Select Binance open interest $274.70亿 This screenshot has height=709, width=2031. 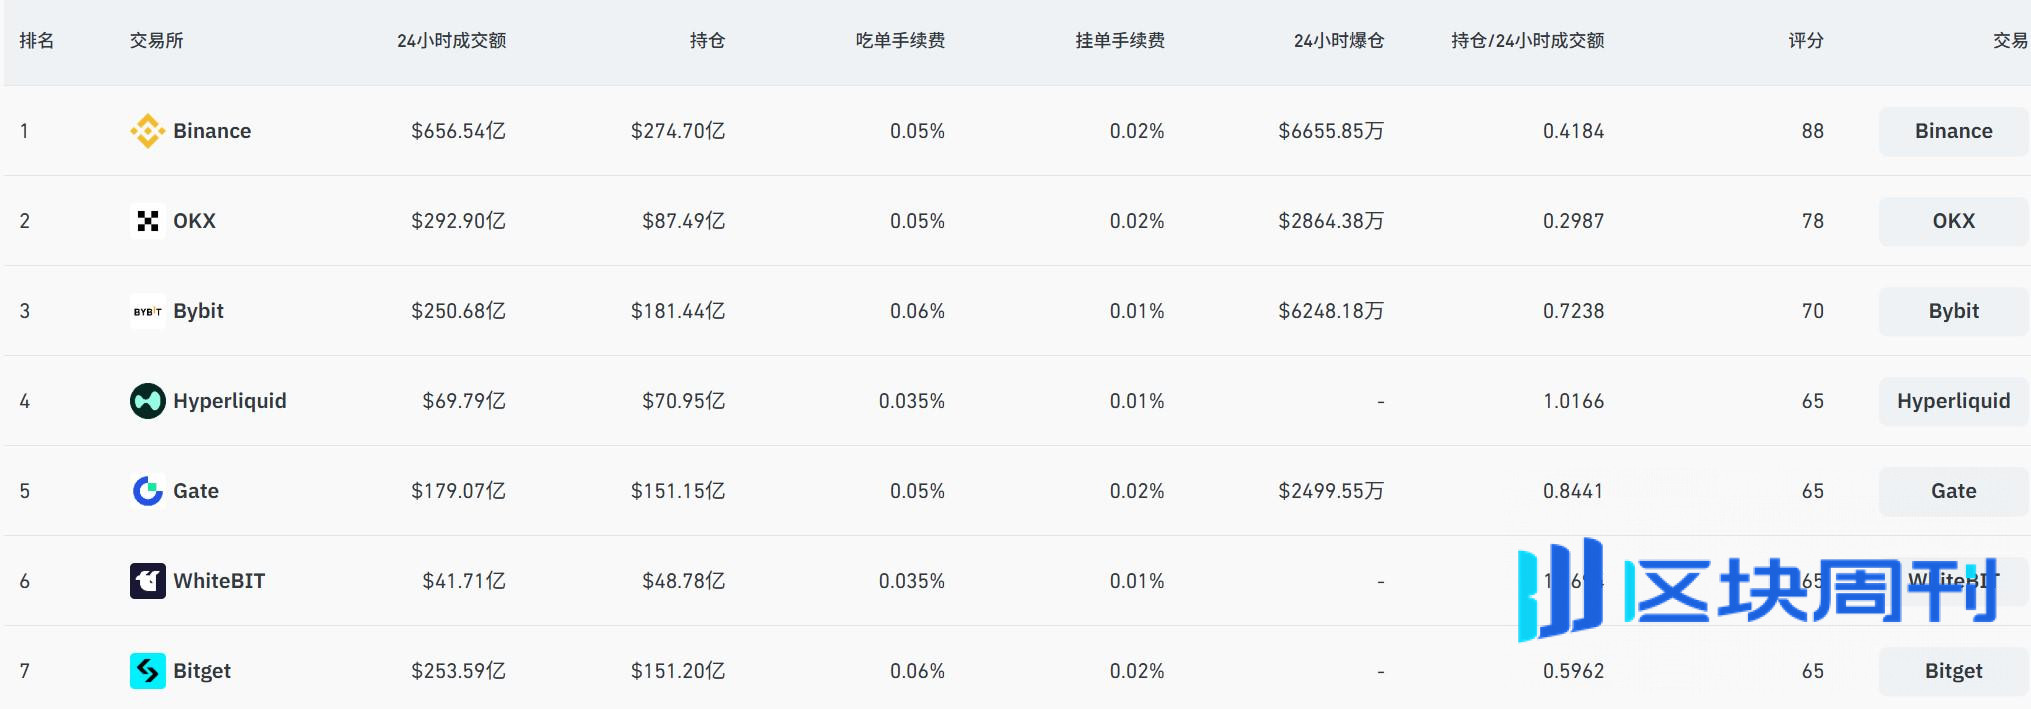[678, 131]
